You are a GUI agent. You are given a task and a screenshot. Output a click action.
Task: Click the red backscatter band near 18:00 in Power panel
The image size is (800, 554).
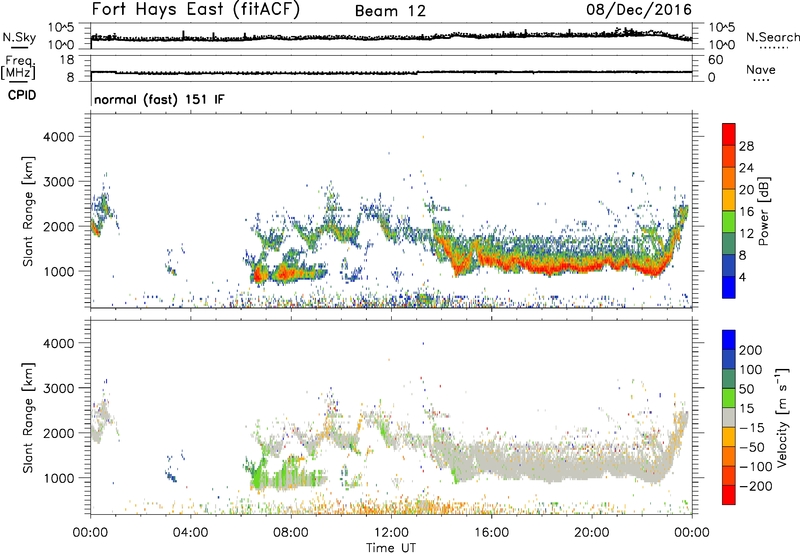click(542, 266)
